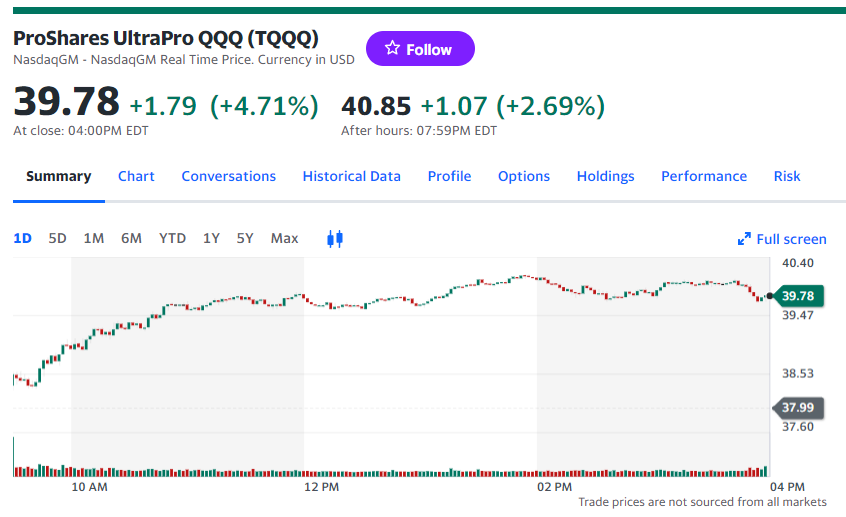Click the 02 PM time axis label
846x517 pixels.
(x=555, y=487)
